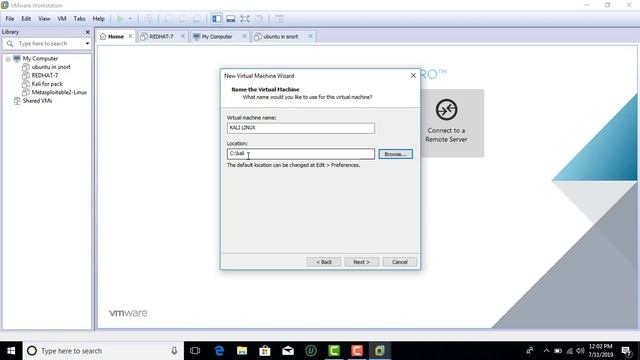Open the File menu
Viewport: 640px width, 360px height.
coord(10,19)
